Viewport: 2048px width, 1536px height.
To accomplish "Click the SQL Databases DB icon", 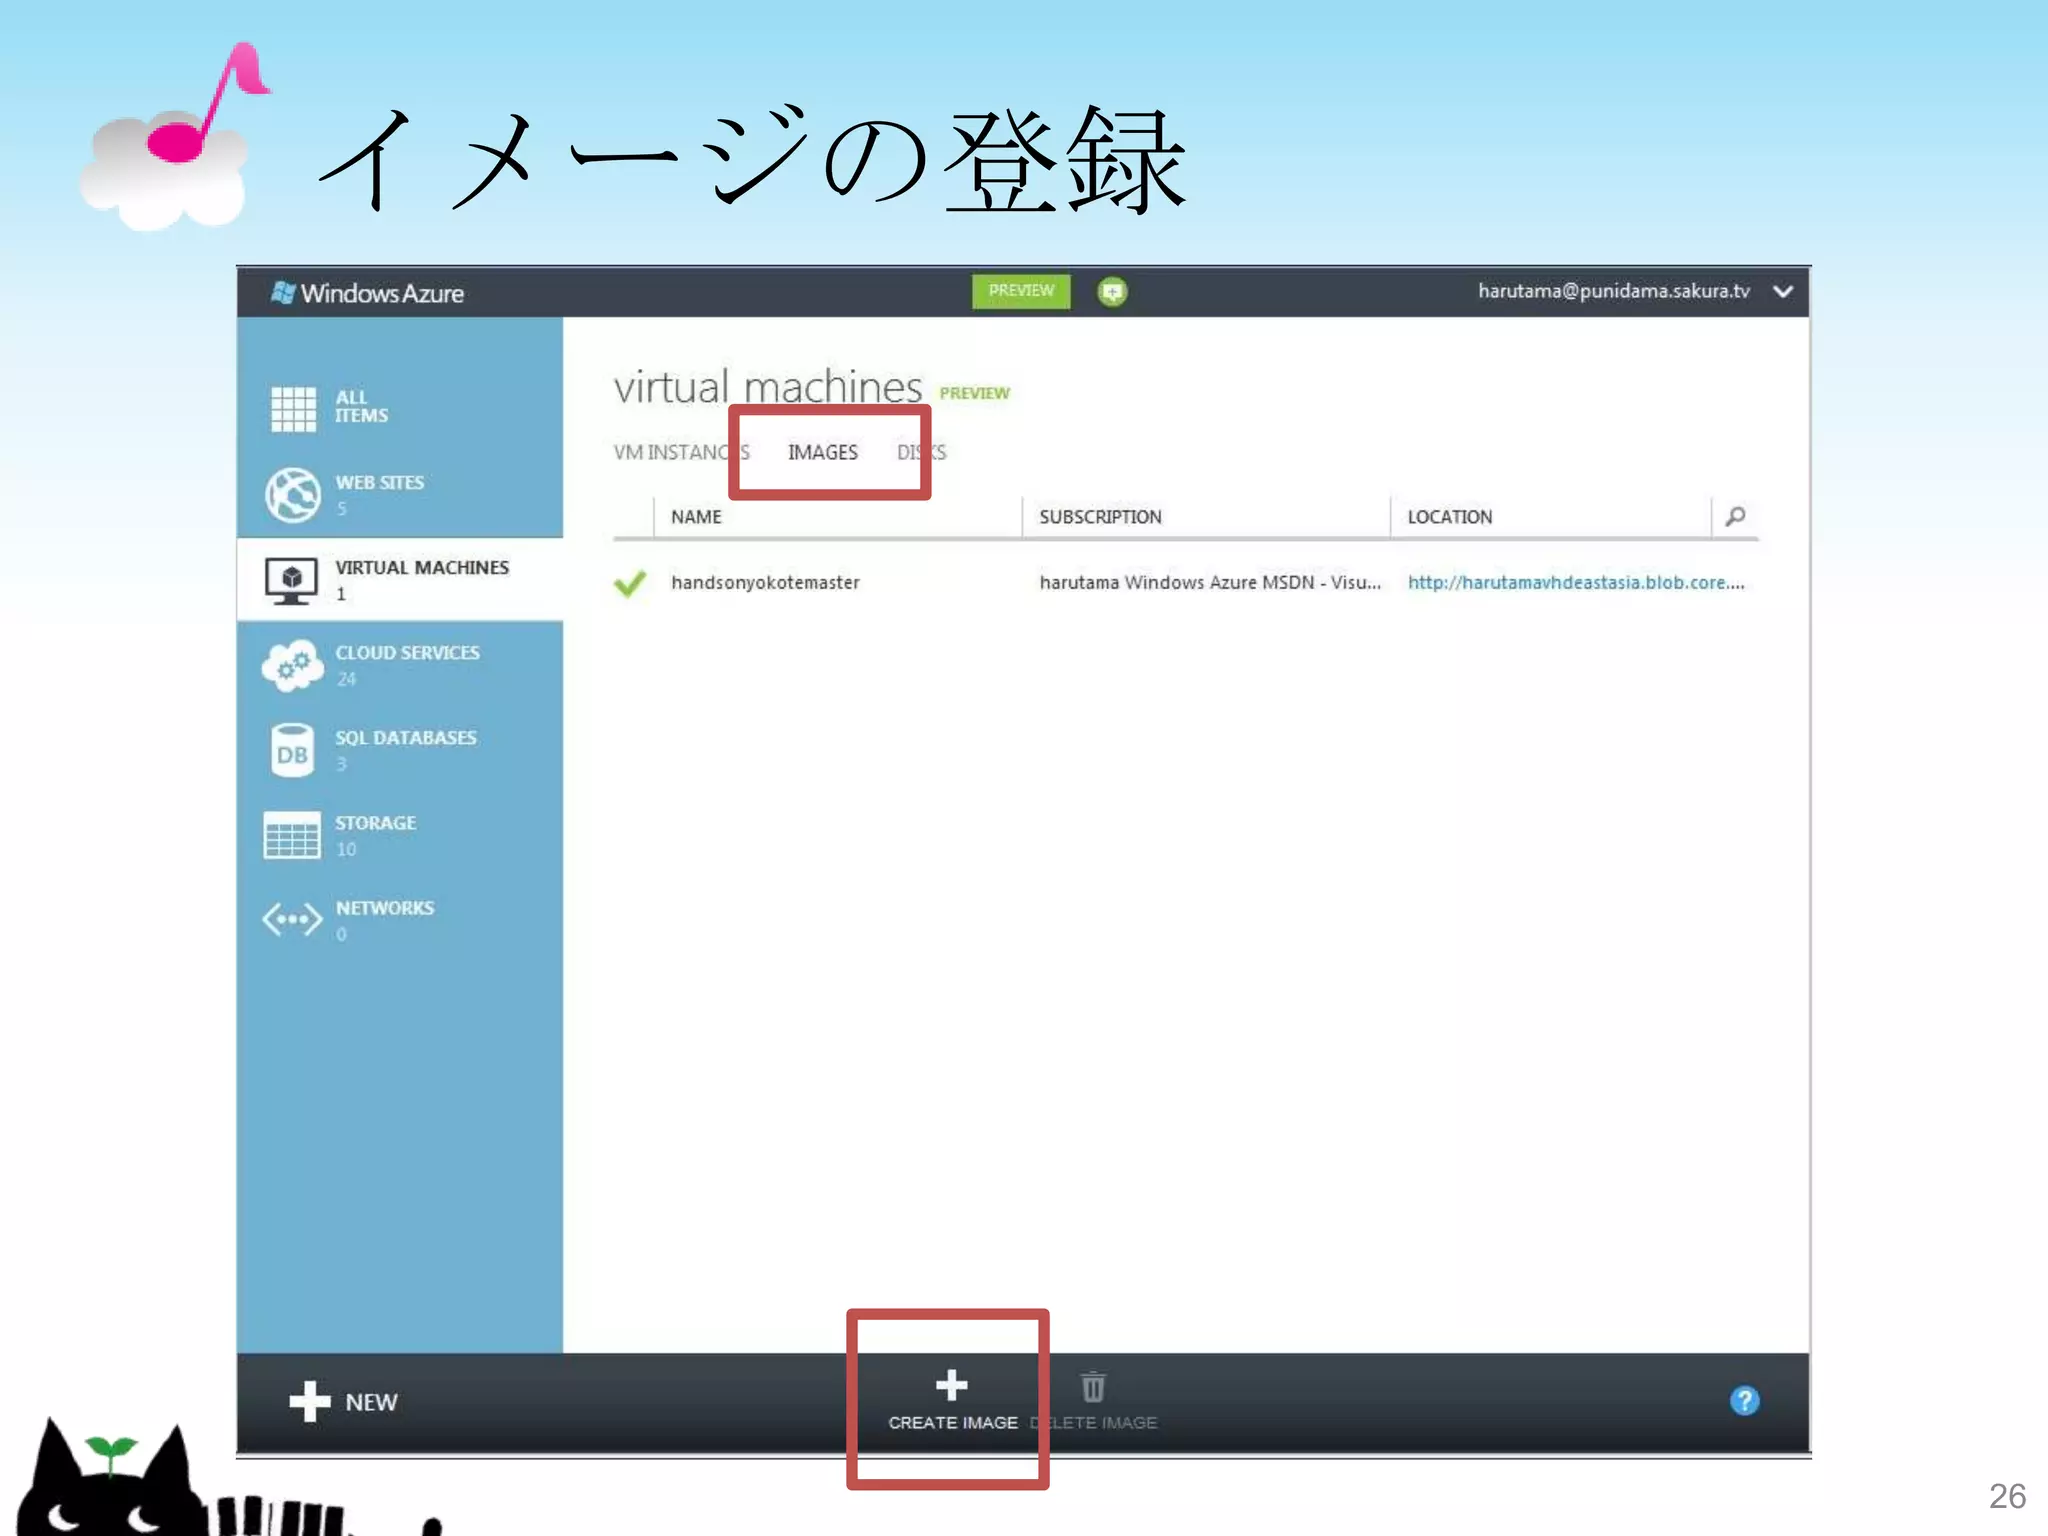I will 292,752.
